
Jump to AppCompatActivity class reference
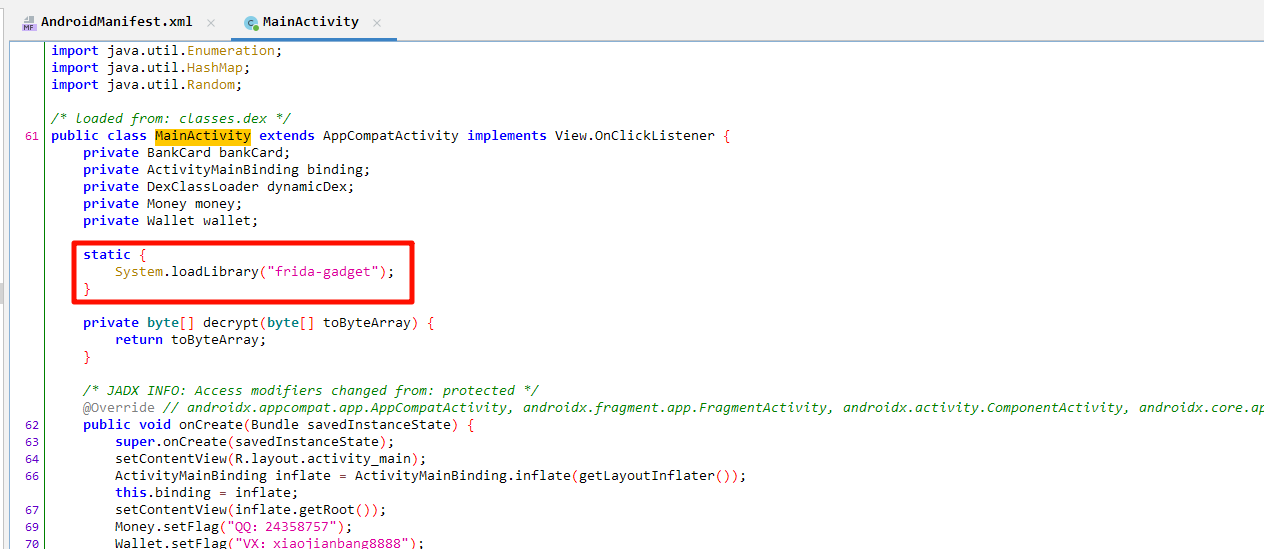[x=390, y=136]
